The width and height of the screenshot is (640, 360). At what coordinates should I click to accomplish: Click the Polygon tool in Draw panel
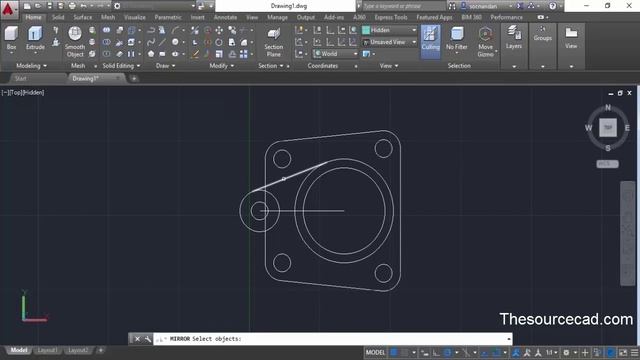click(x=151, y=54)
